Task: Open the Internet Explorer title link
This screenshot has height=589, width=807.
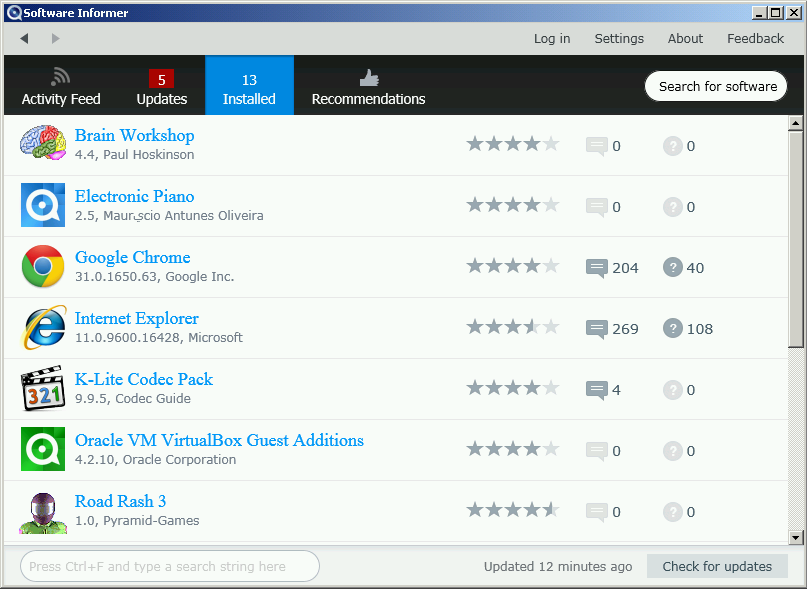Action: pyautogui.click(x=136, y=318)
